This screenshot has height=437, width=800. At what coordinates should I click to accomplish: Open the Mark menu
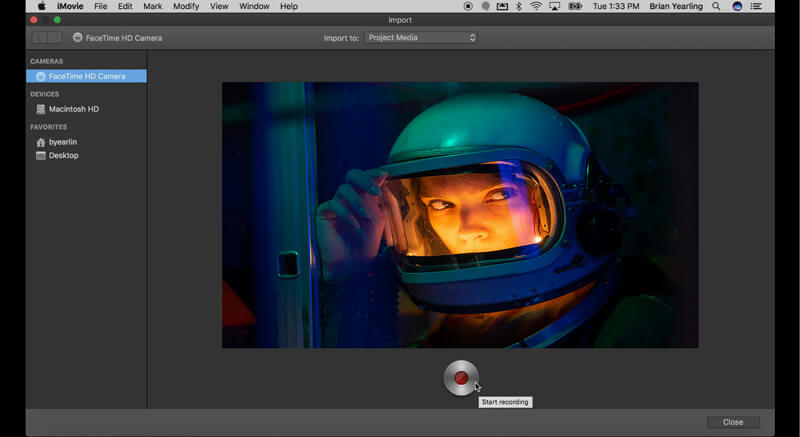(x=153, y=6)
